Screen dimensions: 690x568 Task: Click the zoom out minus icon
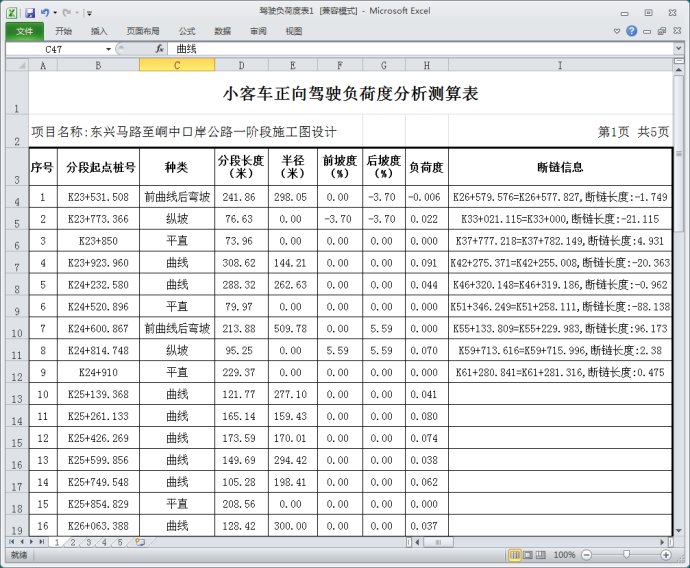click(x=585, y=554)
